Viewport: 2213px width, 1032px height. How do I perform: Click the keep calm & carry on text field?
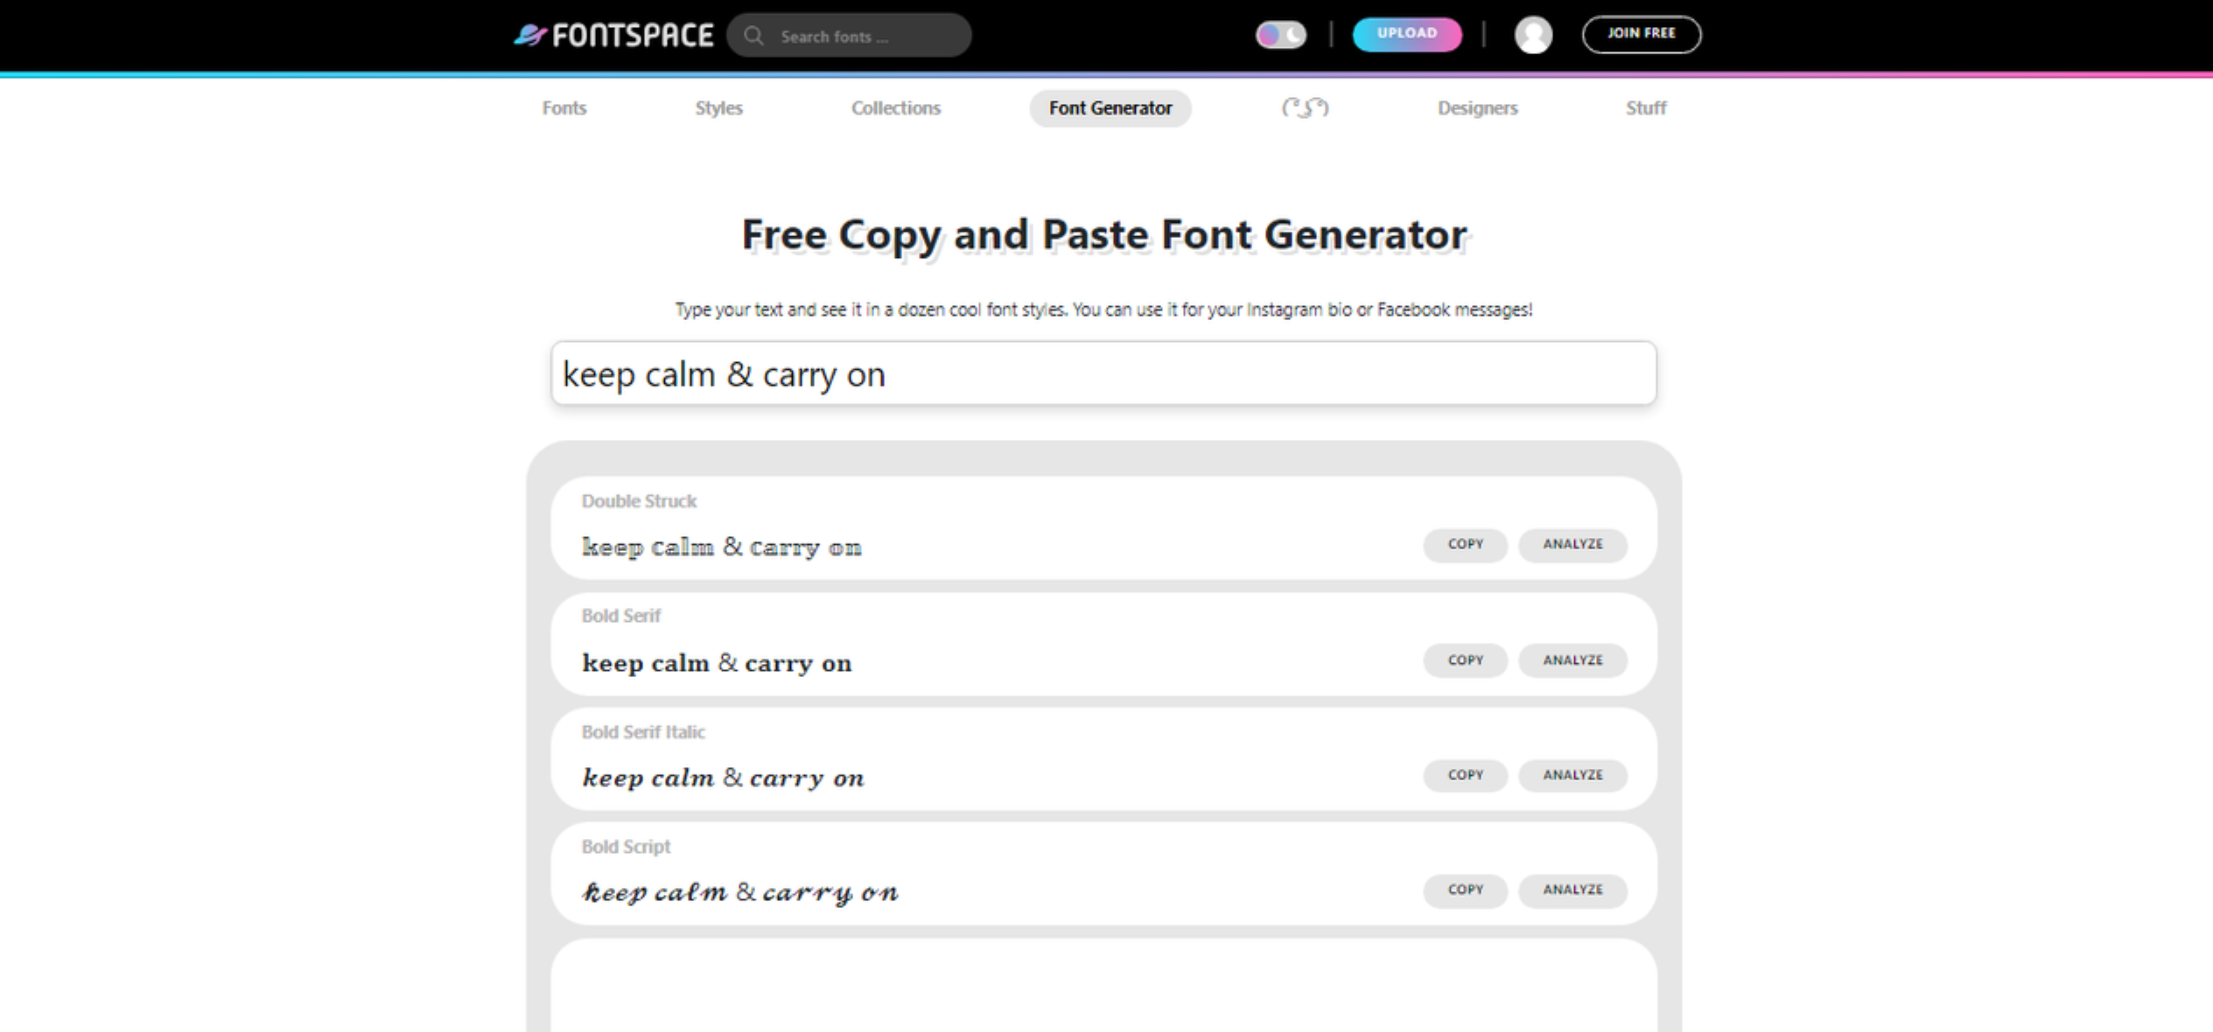pos(1100,374)
